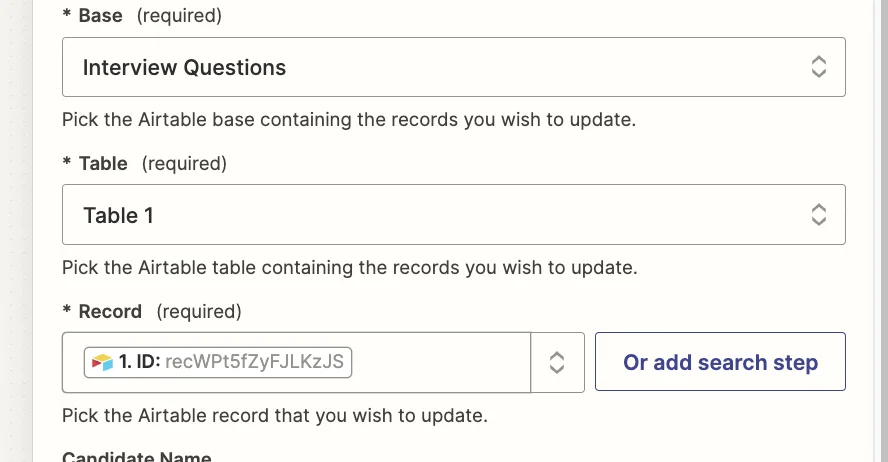This screenshot has width=888, height=462.
Task: Click empty space after the record pill
Action: [440, 362]
